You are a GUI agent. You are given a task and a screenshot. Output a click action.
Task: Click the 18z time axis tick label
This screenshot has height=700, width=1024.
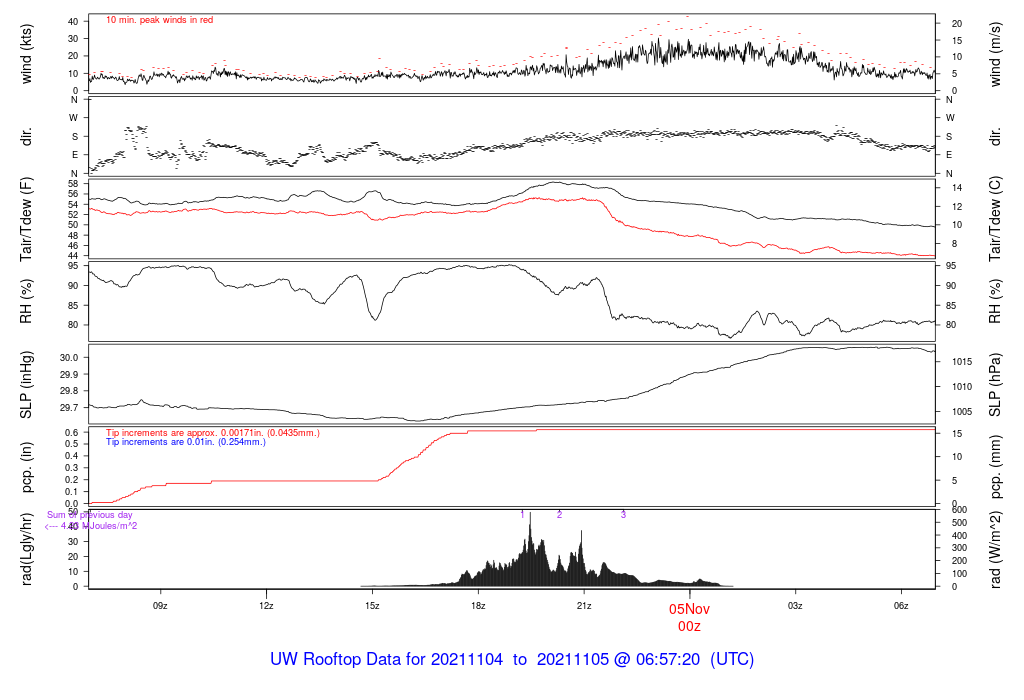(478, 606)
